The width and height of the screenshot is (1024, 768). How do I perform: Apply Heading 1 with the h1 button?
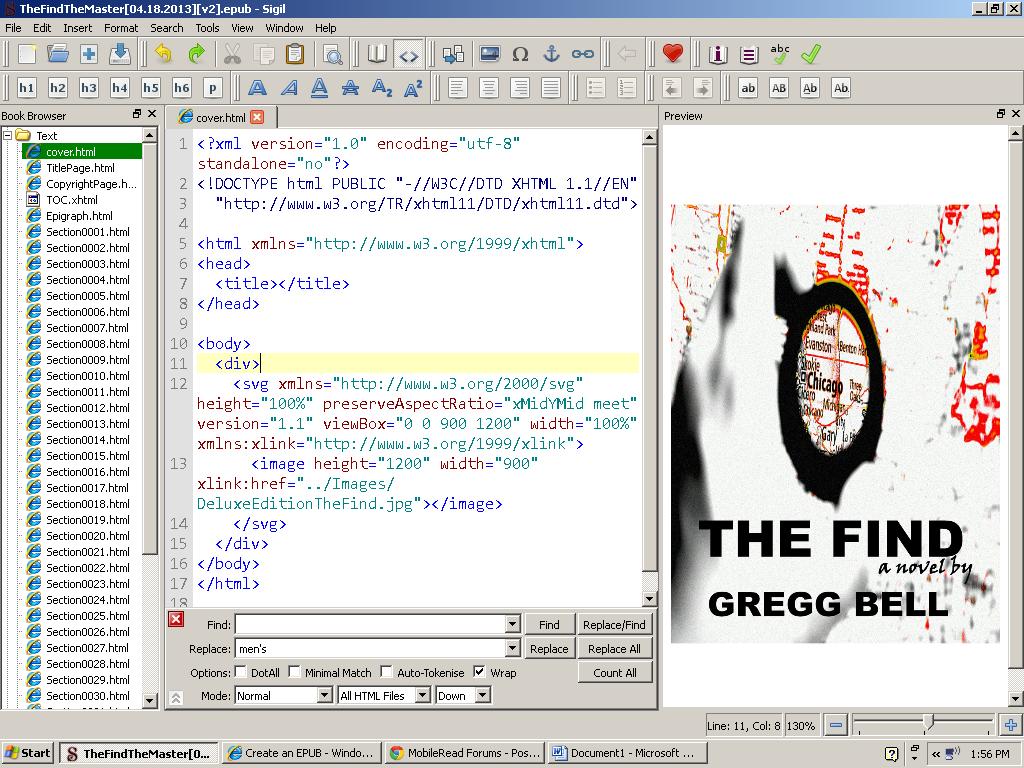26,88
